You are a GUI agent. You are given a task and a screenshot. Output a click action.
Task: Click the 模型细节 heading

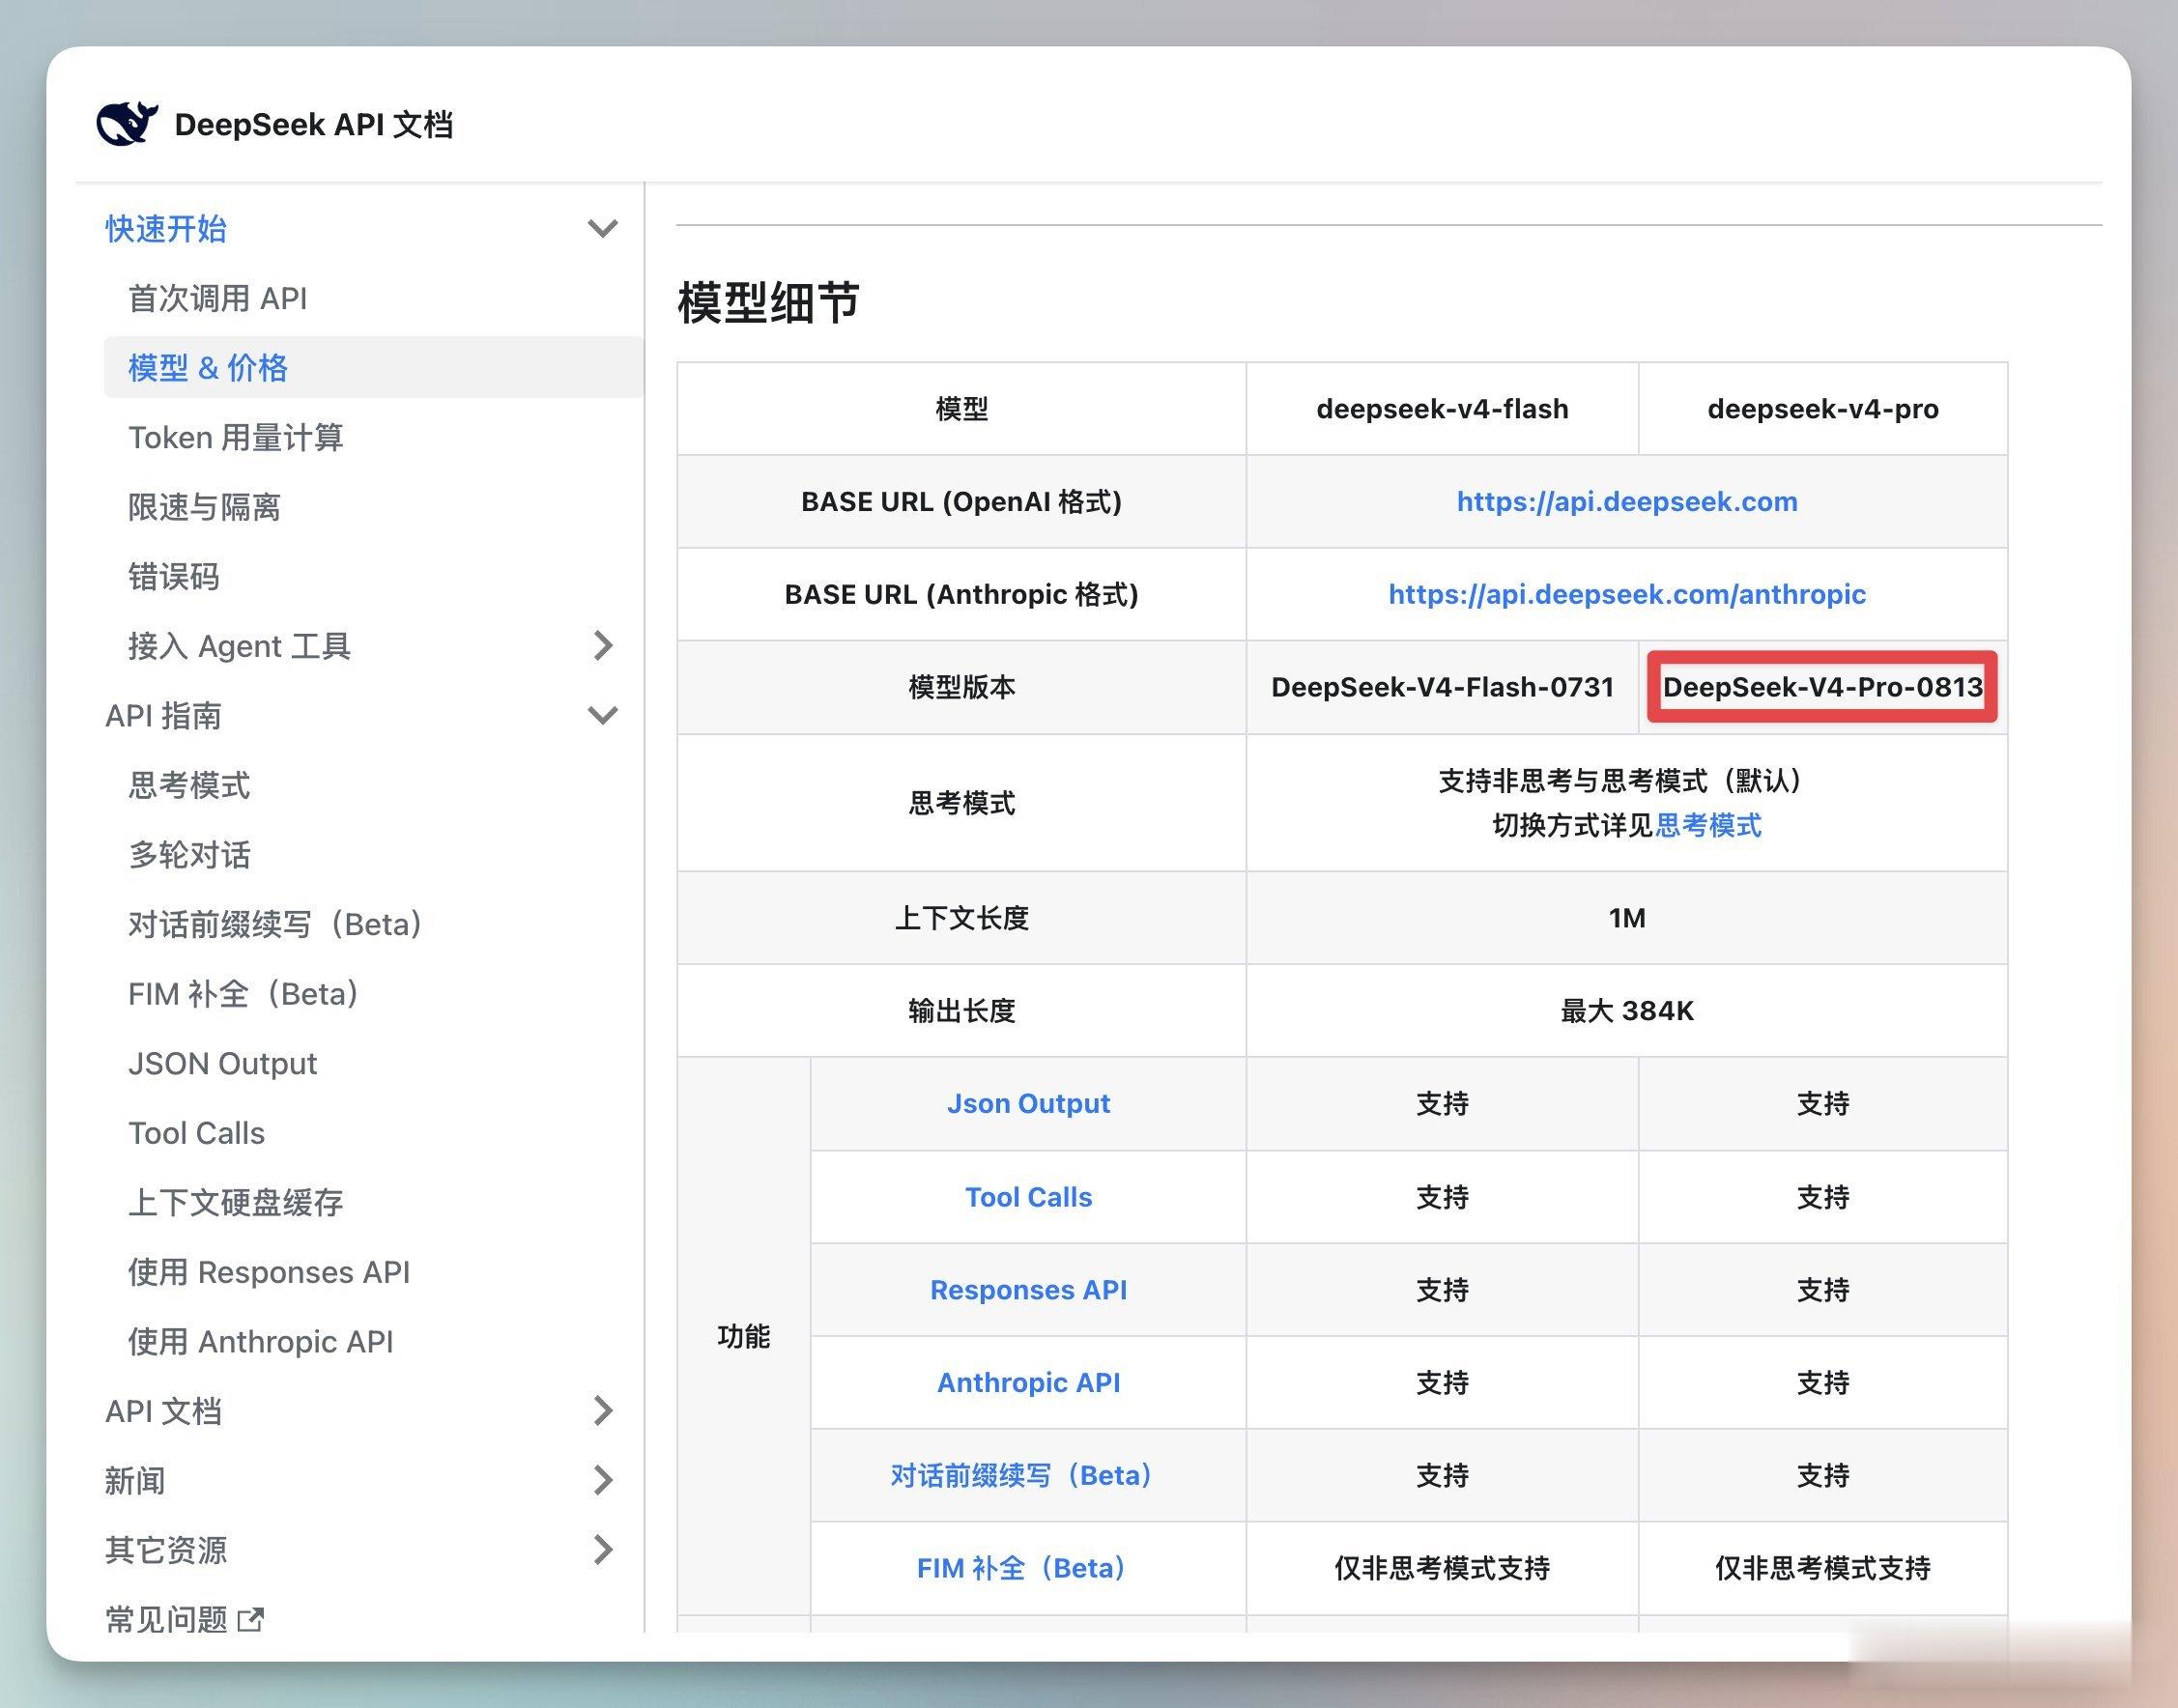768,302
